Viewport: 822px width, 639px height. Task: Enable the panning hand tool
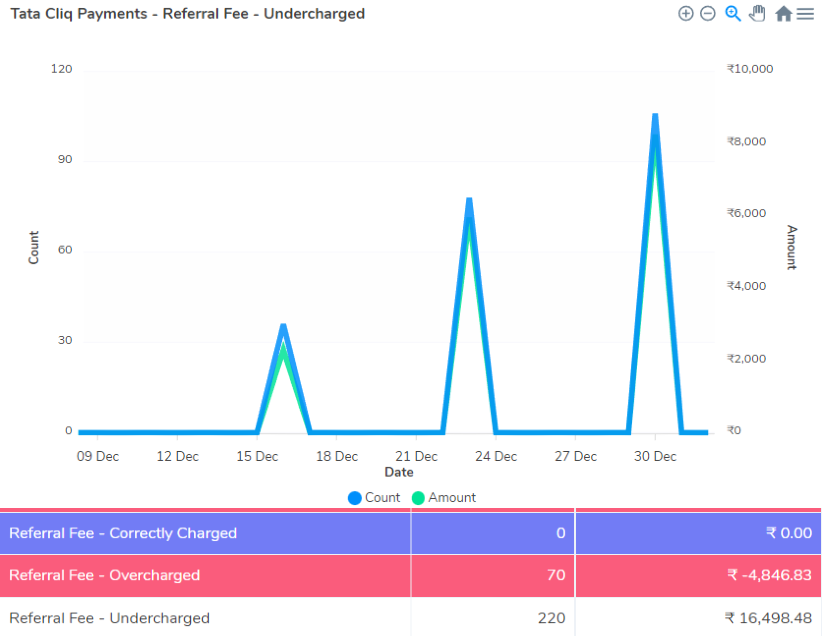[x=757, y=14]
